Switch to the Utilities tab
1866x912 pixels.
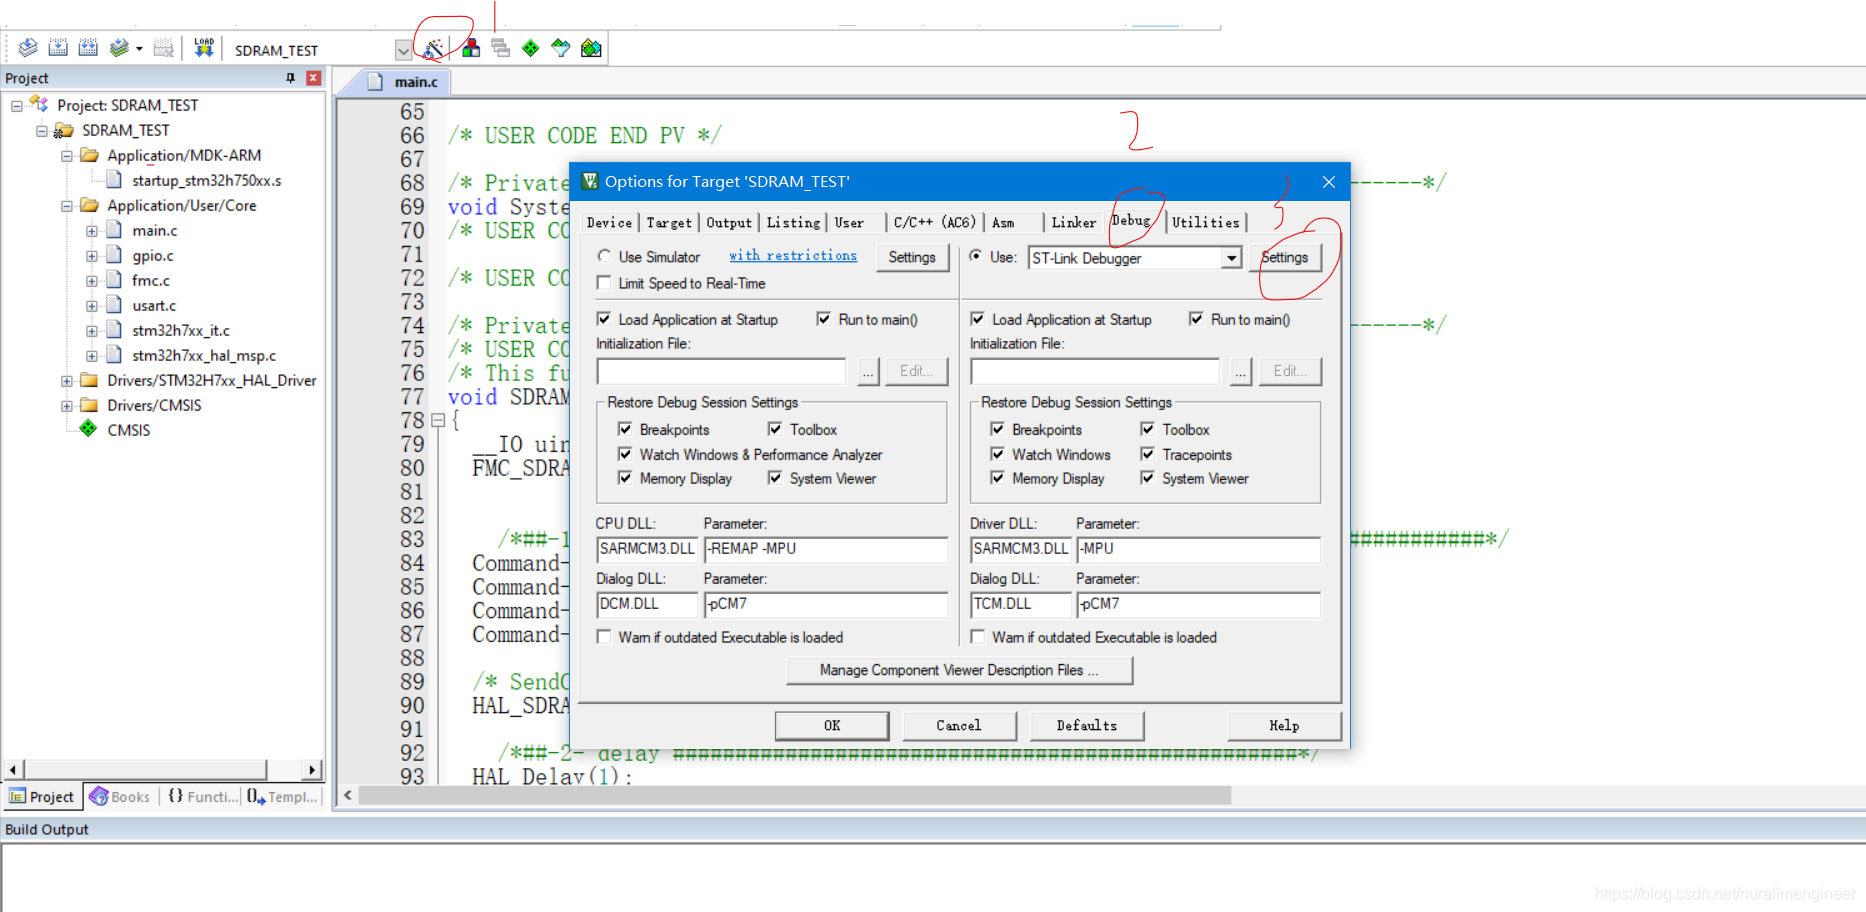1206,222
